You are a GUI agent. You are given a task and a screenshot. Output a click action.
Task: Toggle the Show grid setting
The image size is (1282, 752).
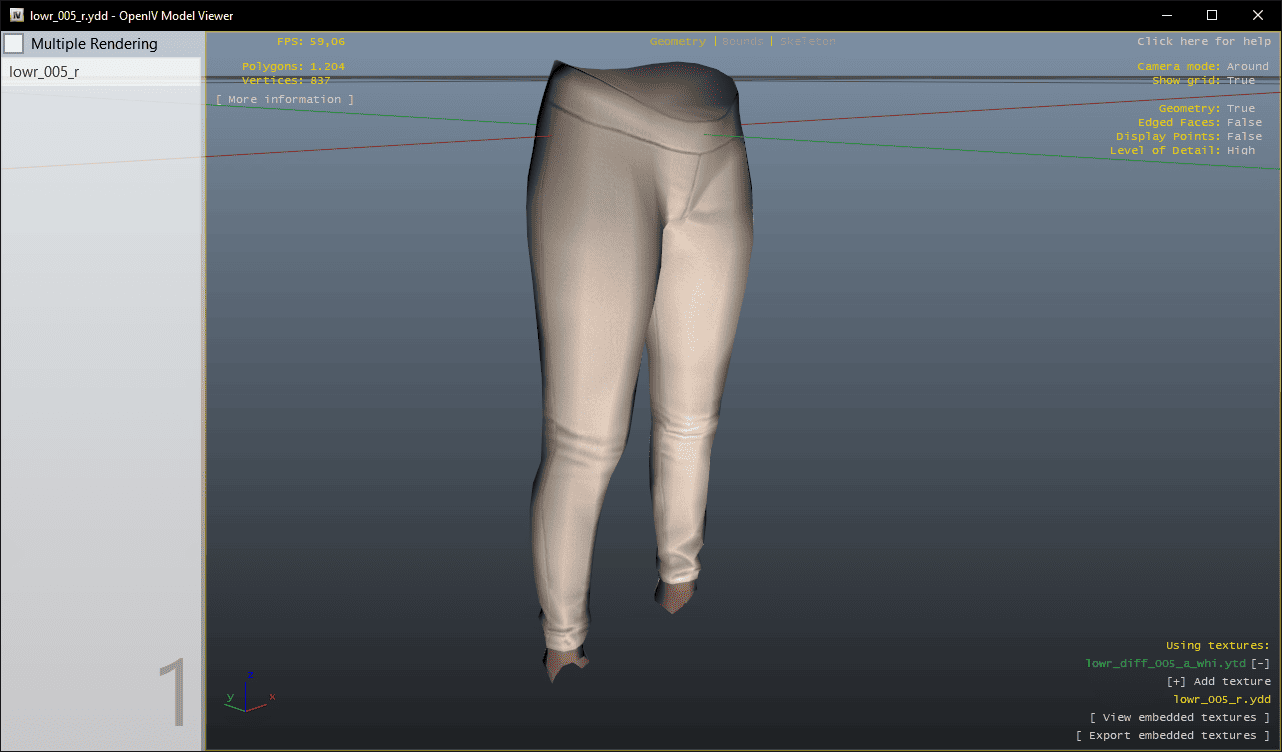tap(1240, 81)
